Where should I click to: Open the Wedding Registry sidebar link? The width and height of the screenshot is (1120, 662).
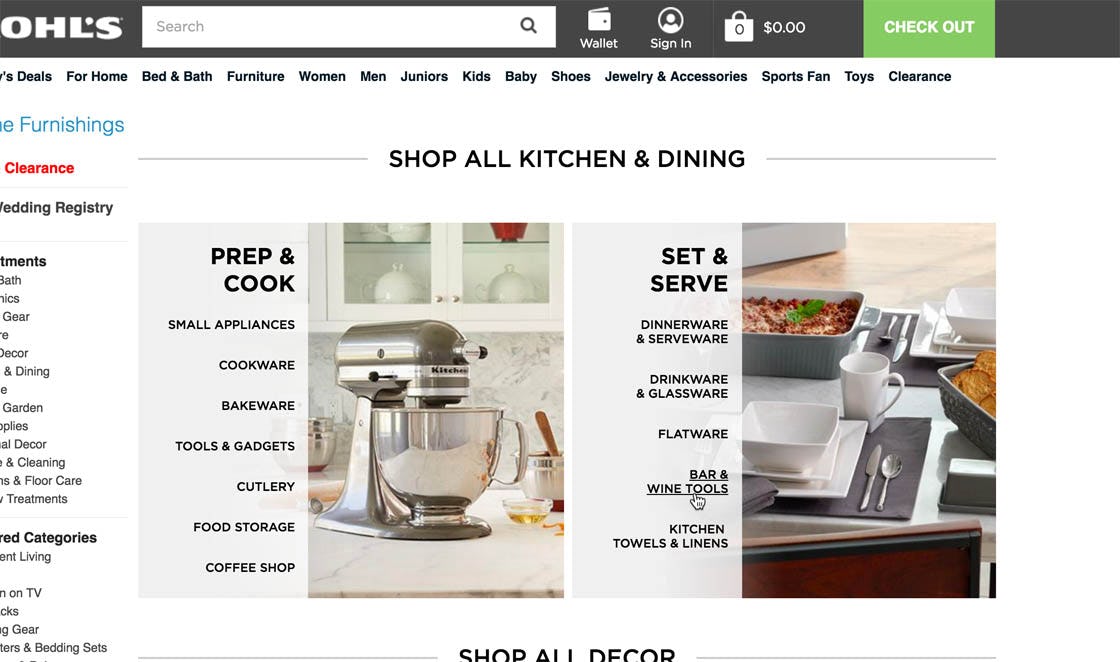(56, 208)
